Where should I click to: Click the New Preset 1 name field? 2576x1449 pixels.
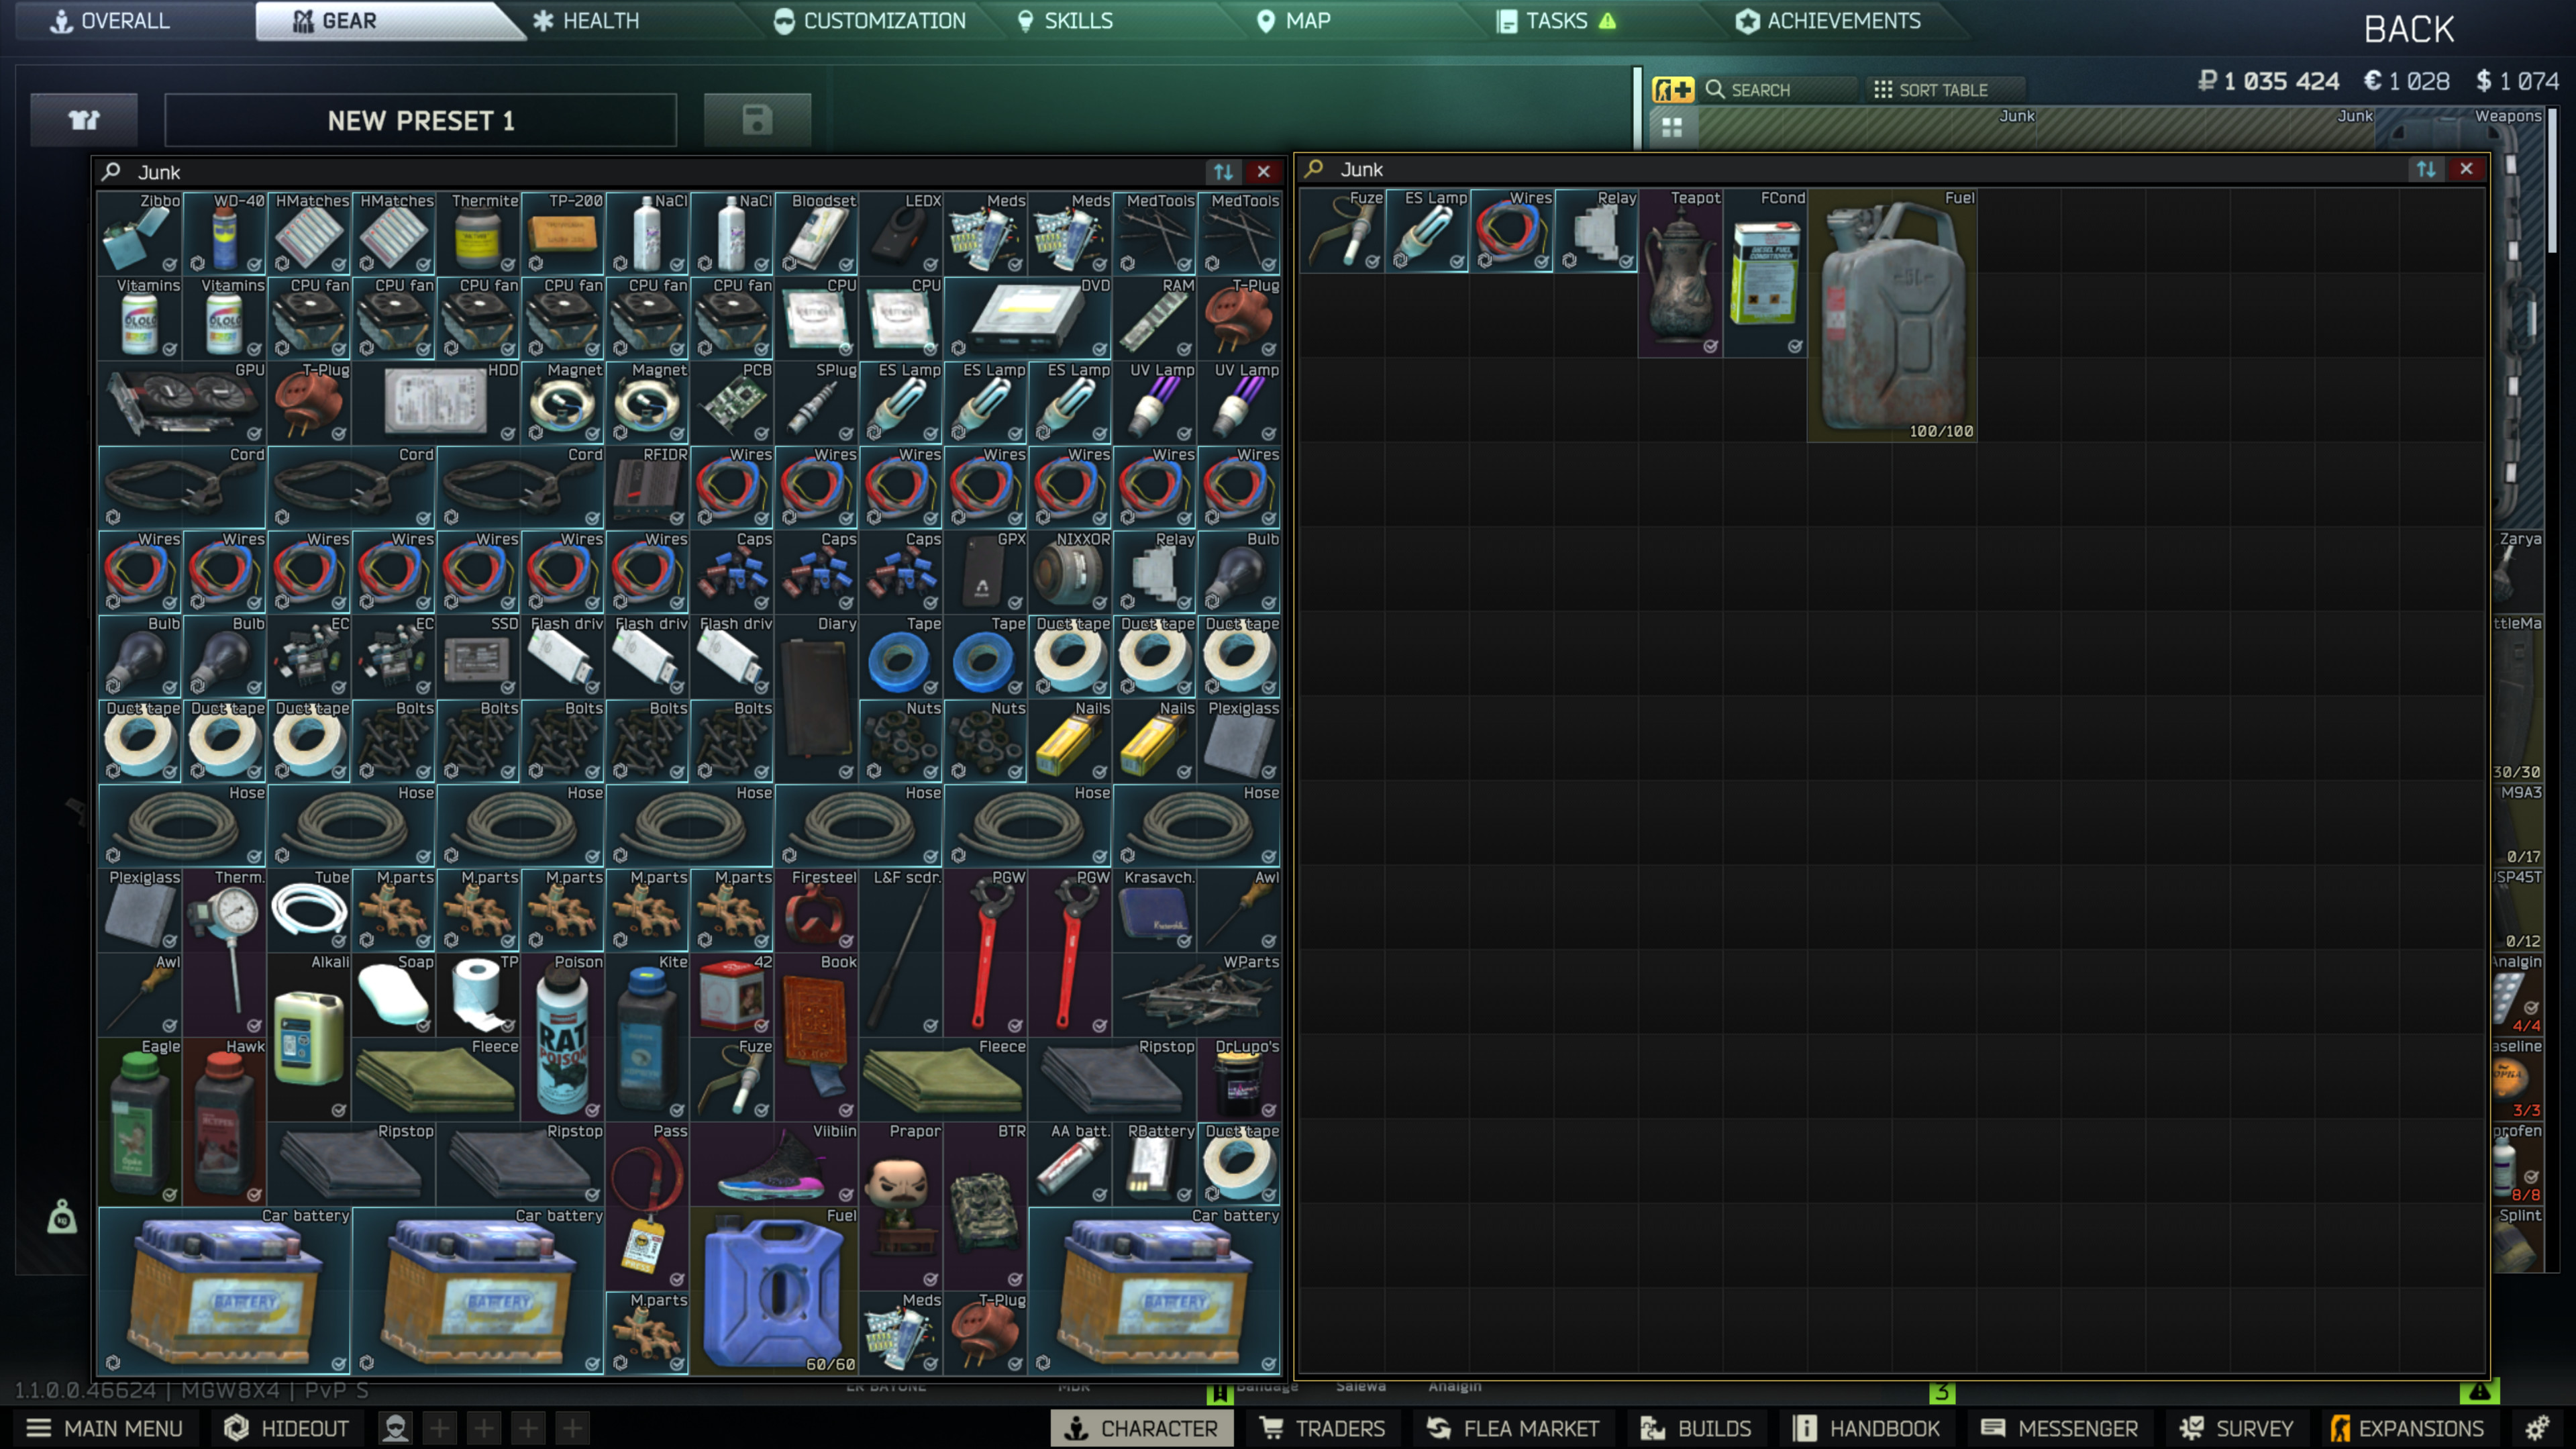click(x=420, y=121)
